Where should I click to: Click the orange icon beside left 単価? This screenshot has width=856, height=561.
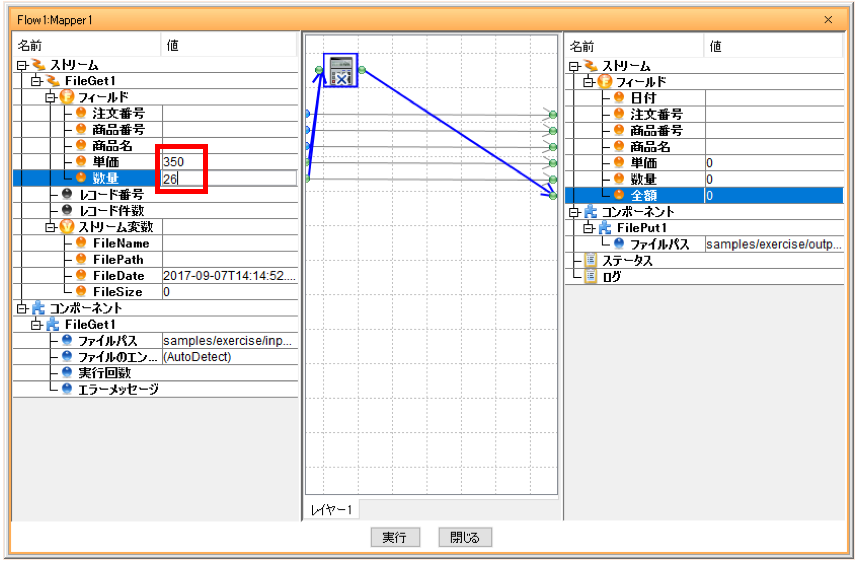tap(81, 162)
